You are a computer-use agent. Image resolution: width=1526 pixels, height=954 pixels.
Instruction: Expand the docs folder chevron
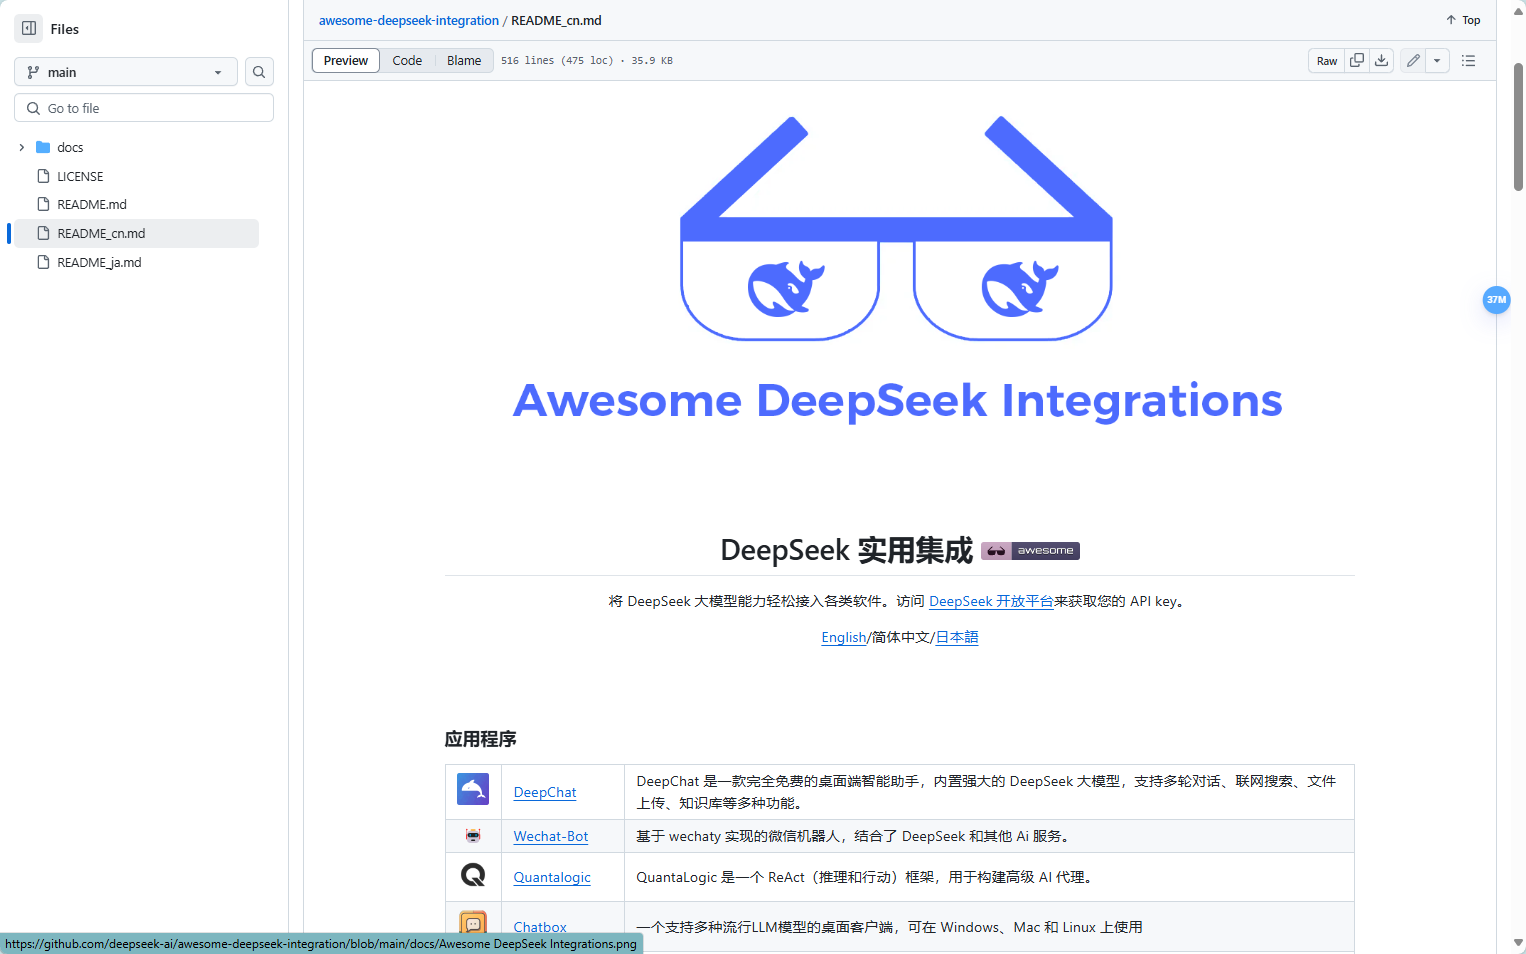click(x=22, y=147)
